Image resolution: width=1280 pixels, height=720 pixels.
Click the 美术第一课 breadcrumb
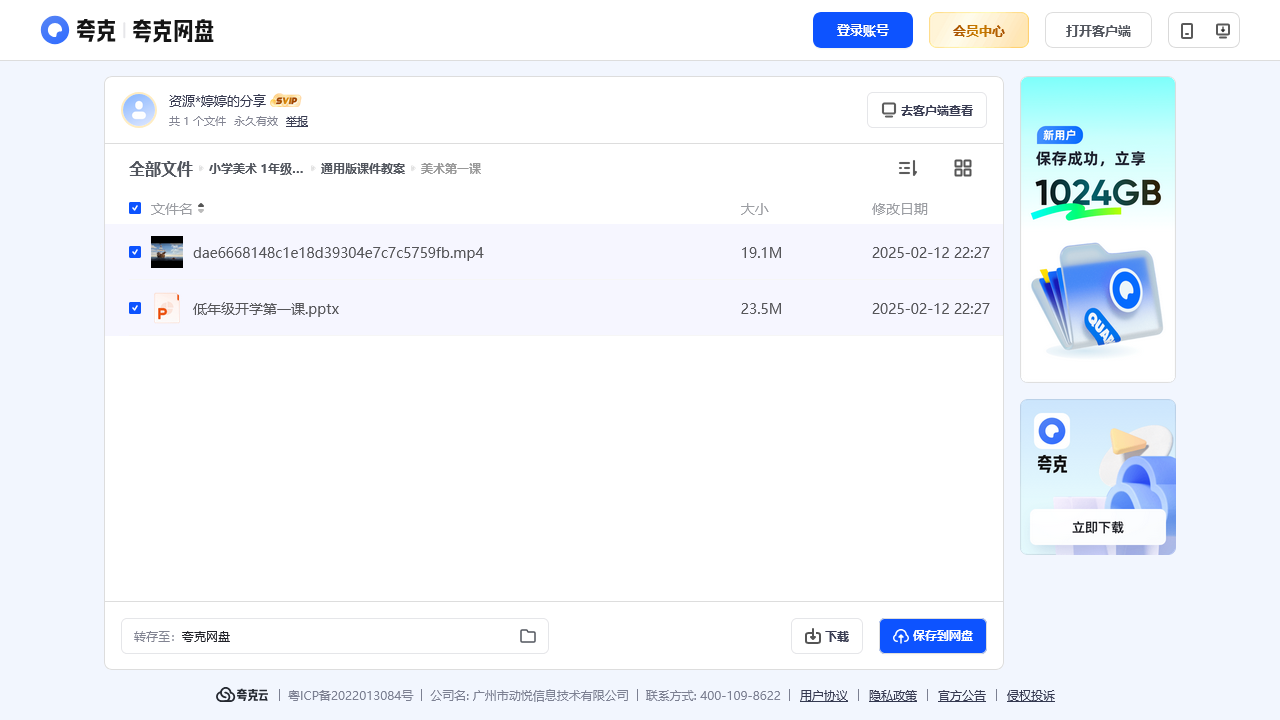point(451,169)
